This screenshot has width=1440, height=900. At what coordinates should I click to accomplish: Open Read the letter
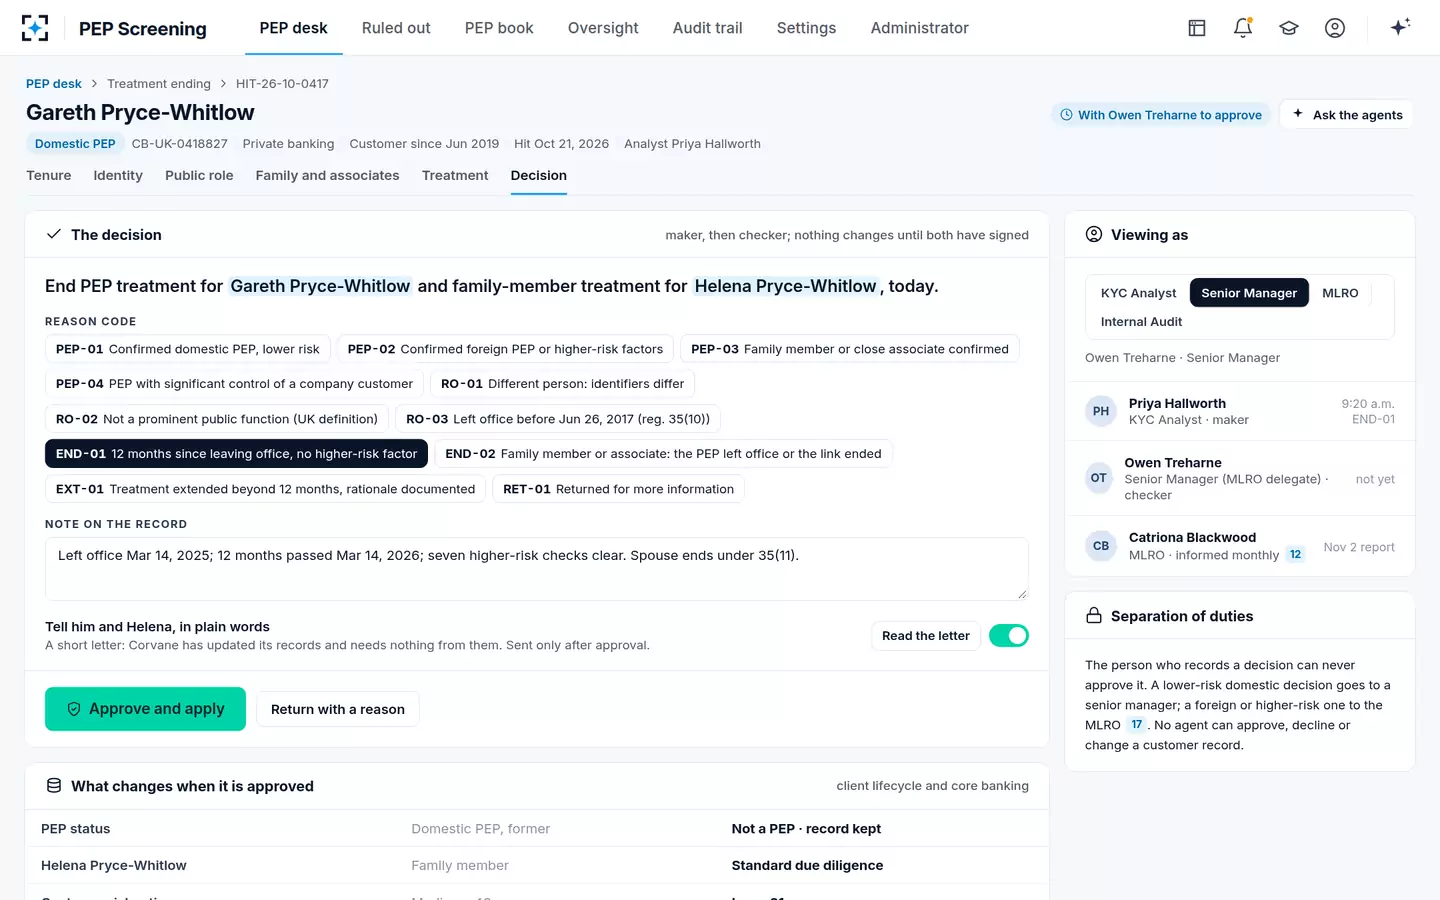point(926,636)
